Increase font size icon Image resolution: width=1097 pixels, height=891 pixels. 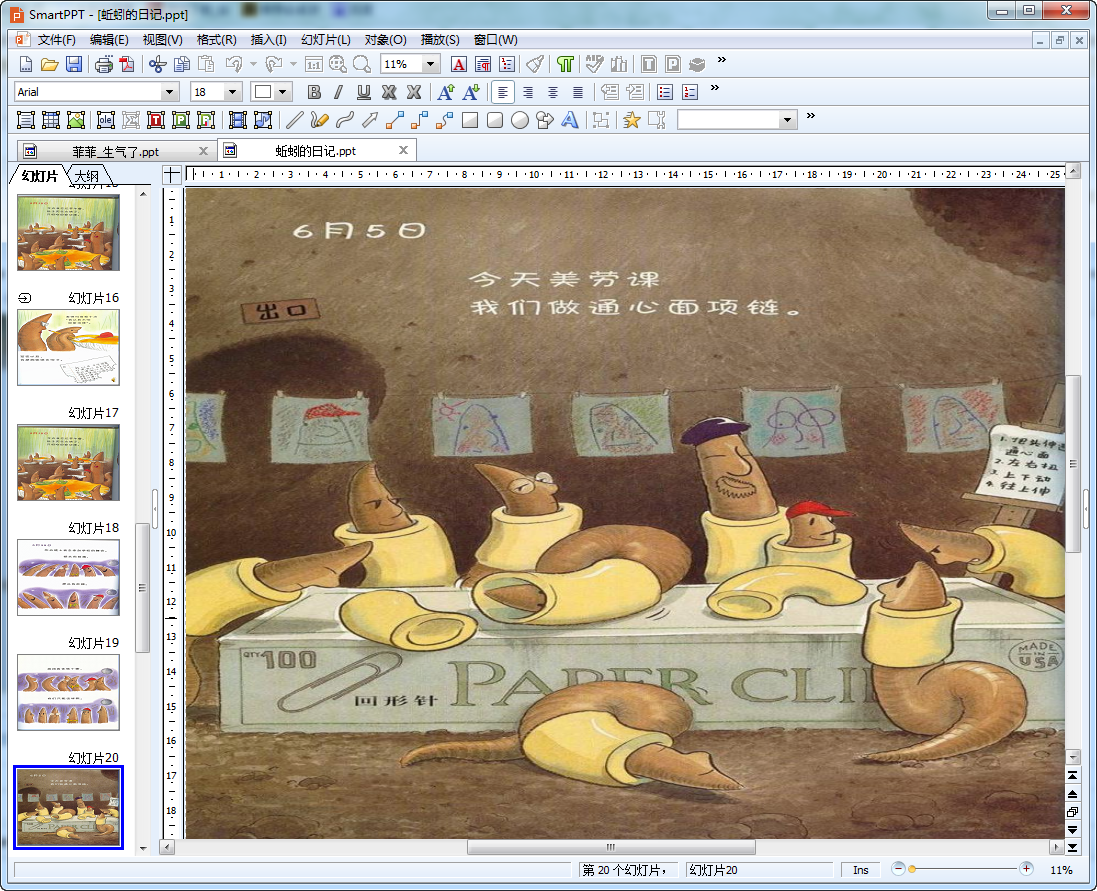(x=446, y=92)
